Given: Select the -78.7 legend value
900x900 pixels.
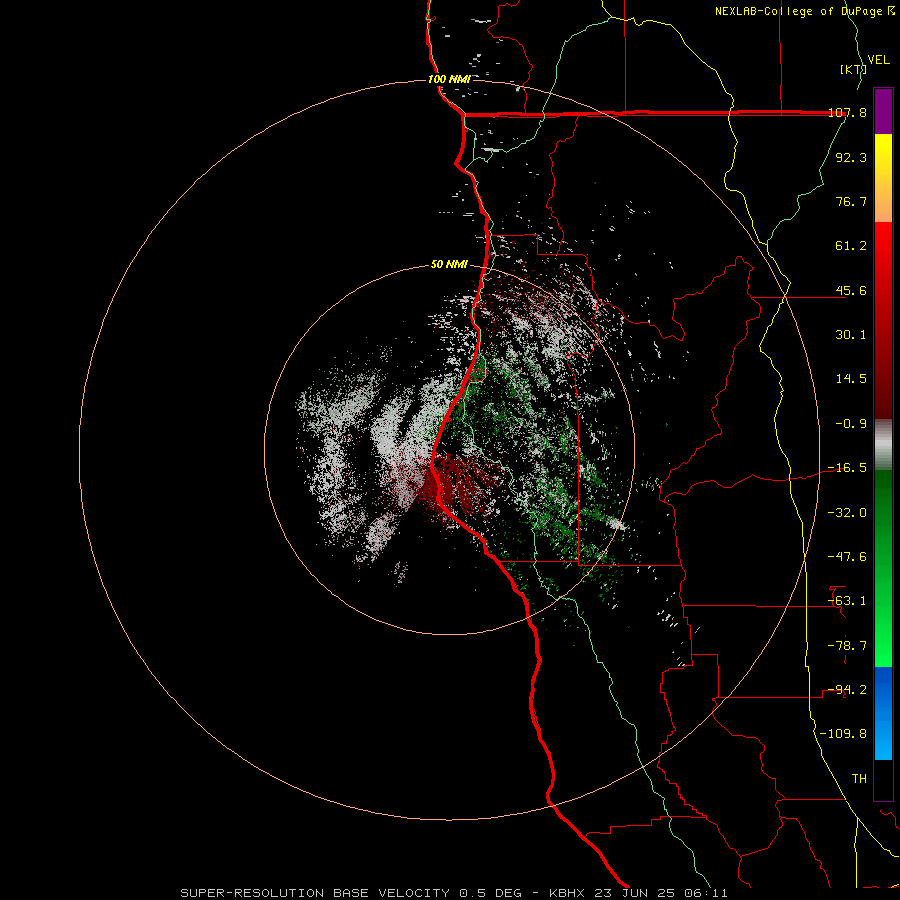Looking at the screenshot, I should point(847,646).
